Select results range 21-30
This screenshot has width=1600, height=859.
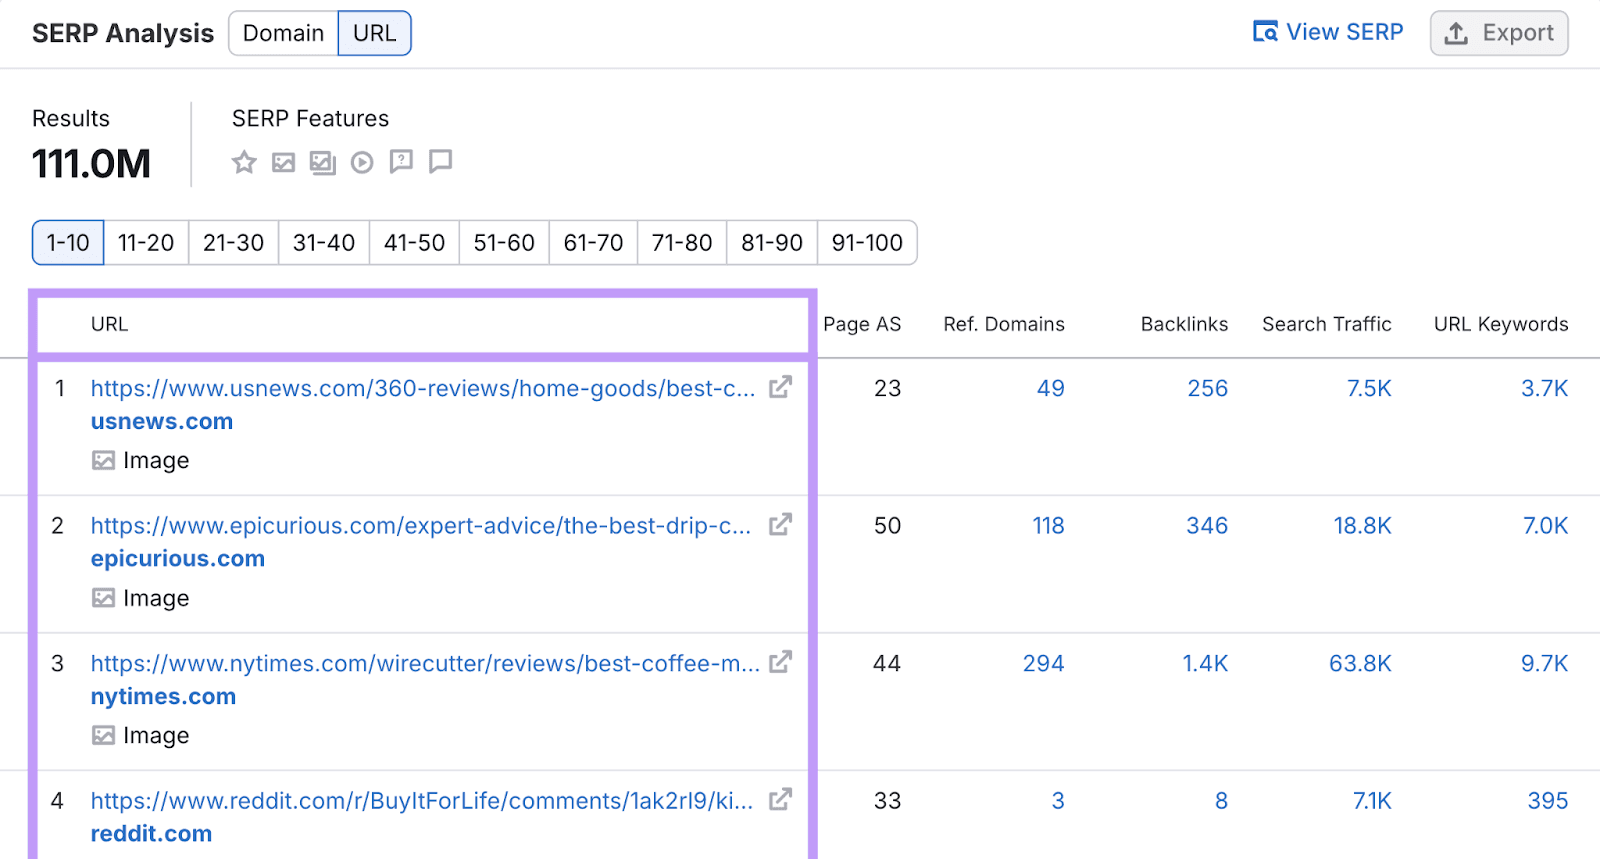[x=234, y=242]
